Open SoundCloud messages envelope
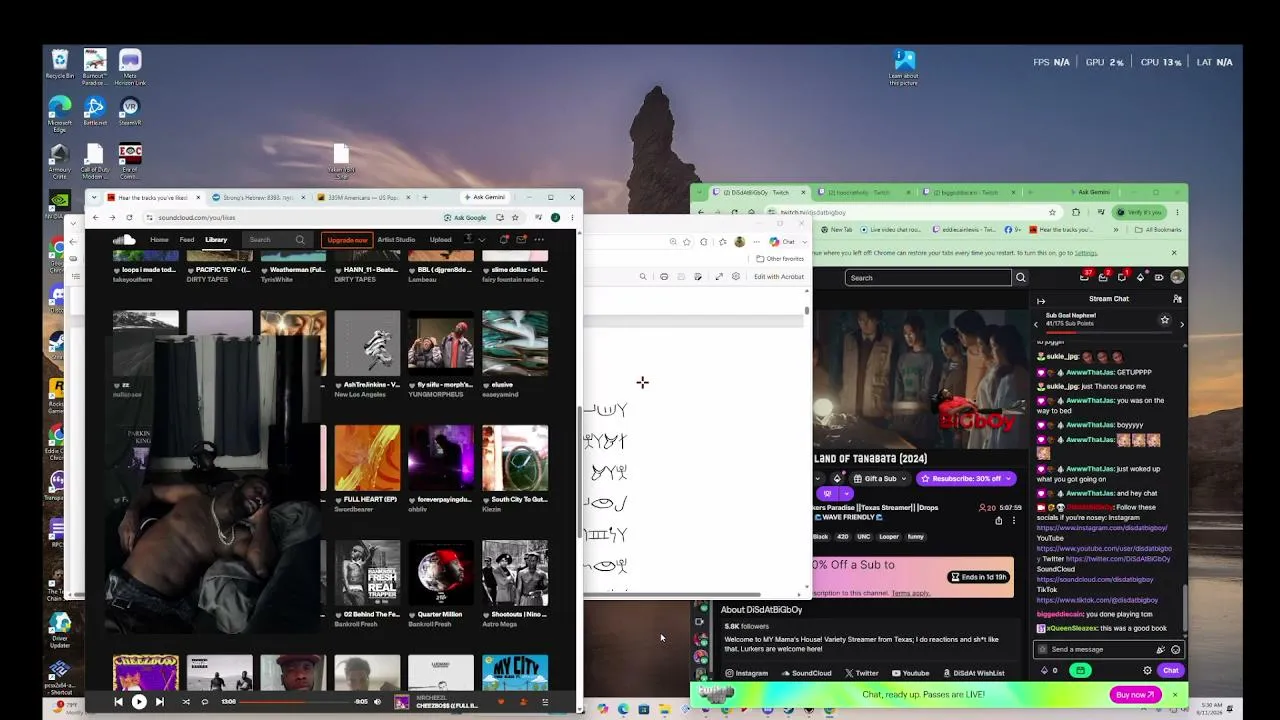 [521, 240]
